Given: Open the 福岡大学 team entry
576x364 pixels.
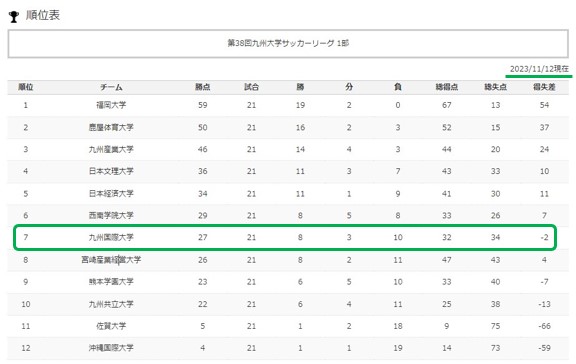Looking at the screenshot, I should [x=111, y=105].
